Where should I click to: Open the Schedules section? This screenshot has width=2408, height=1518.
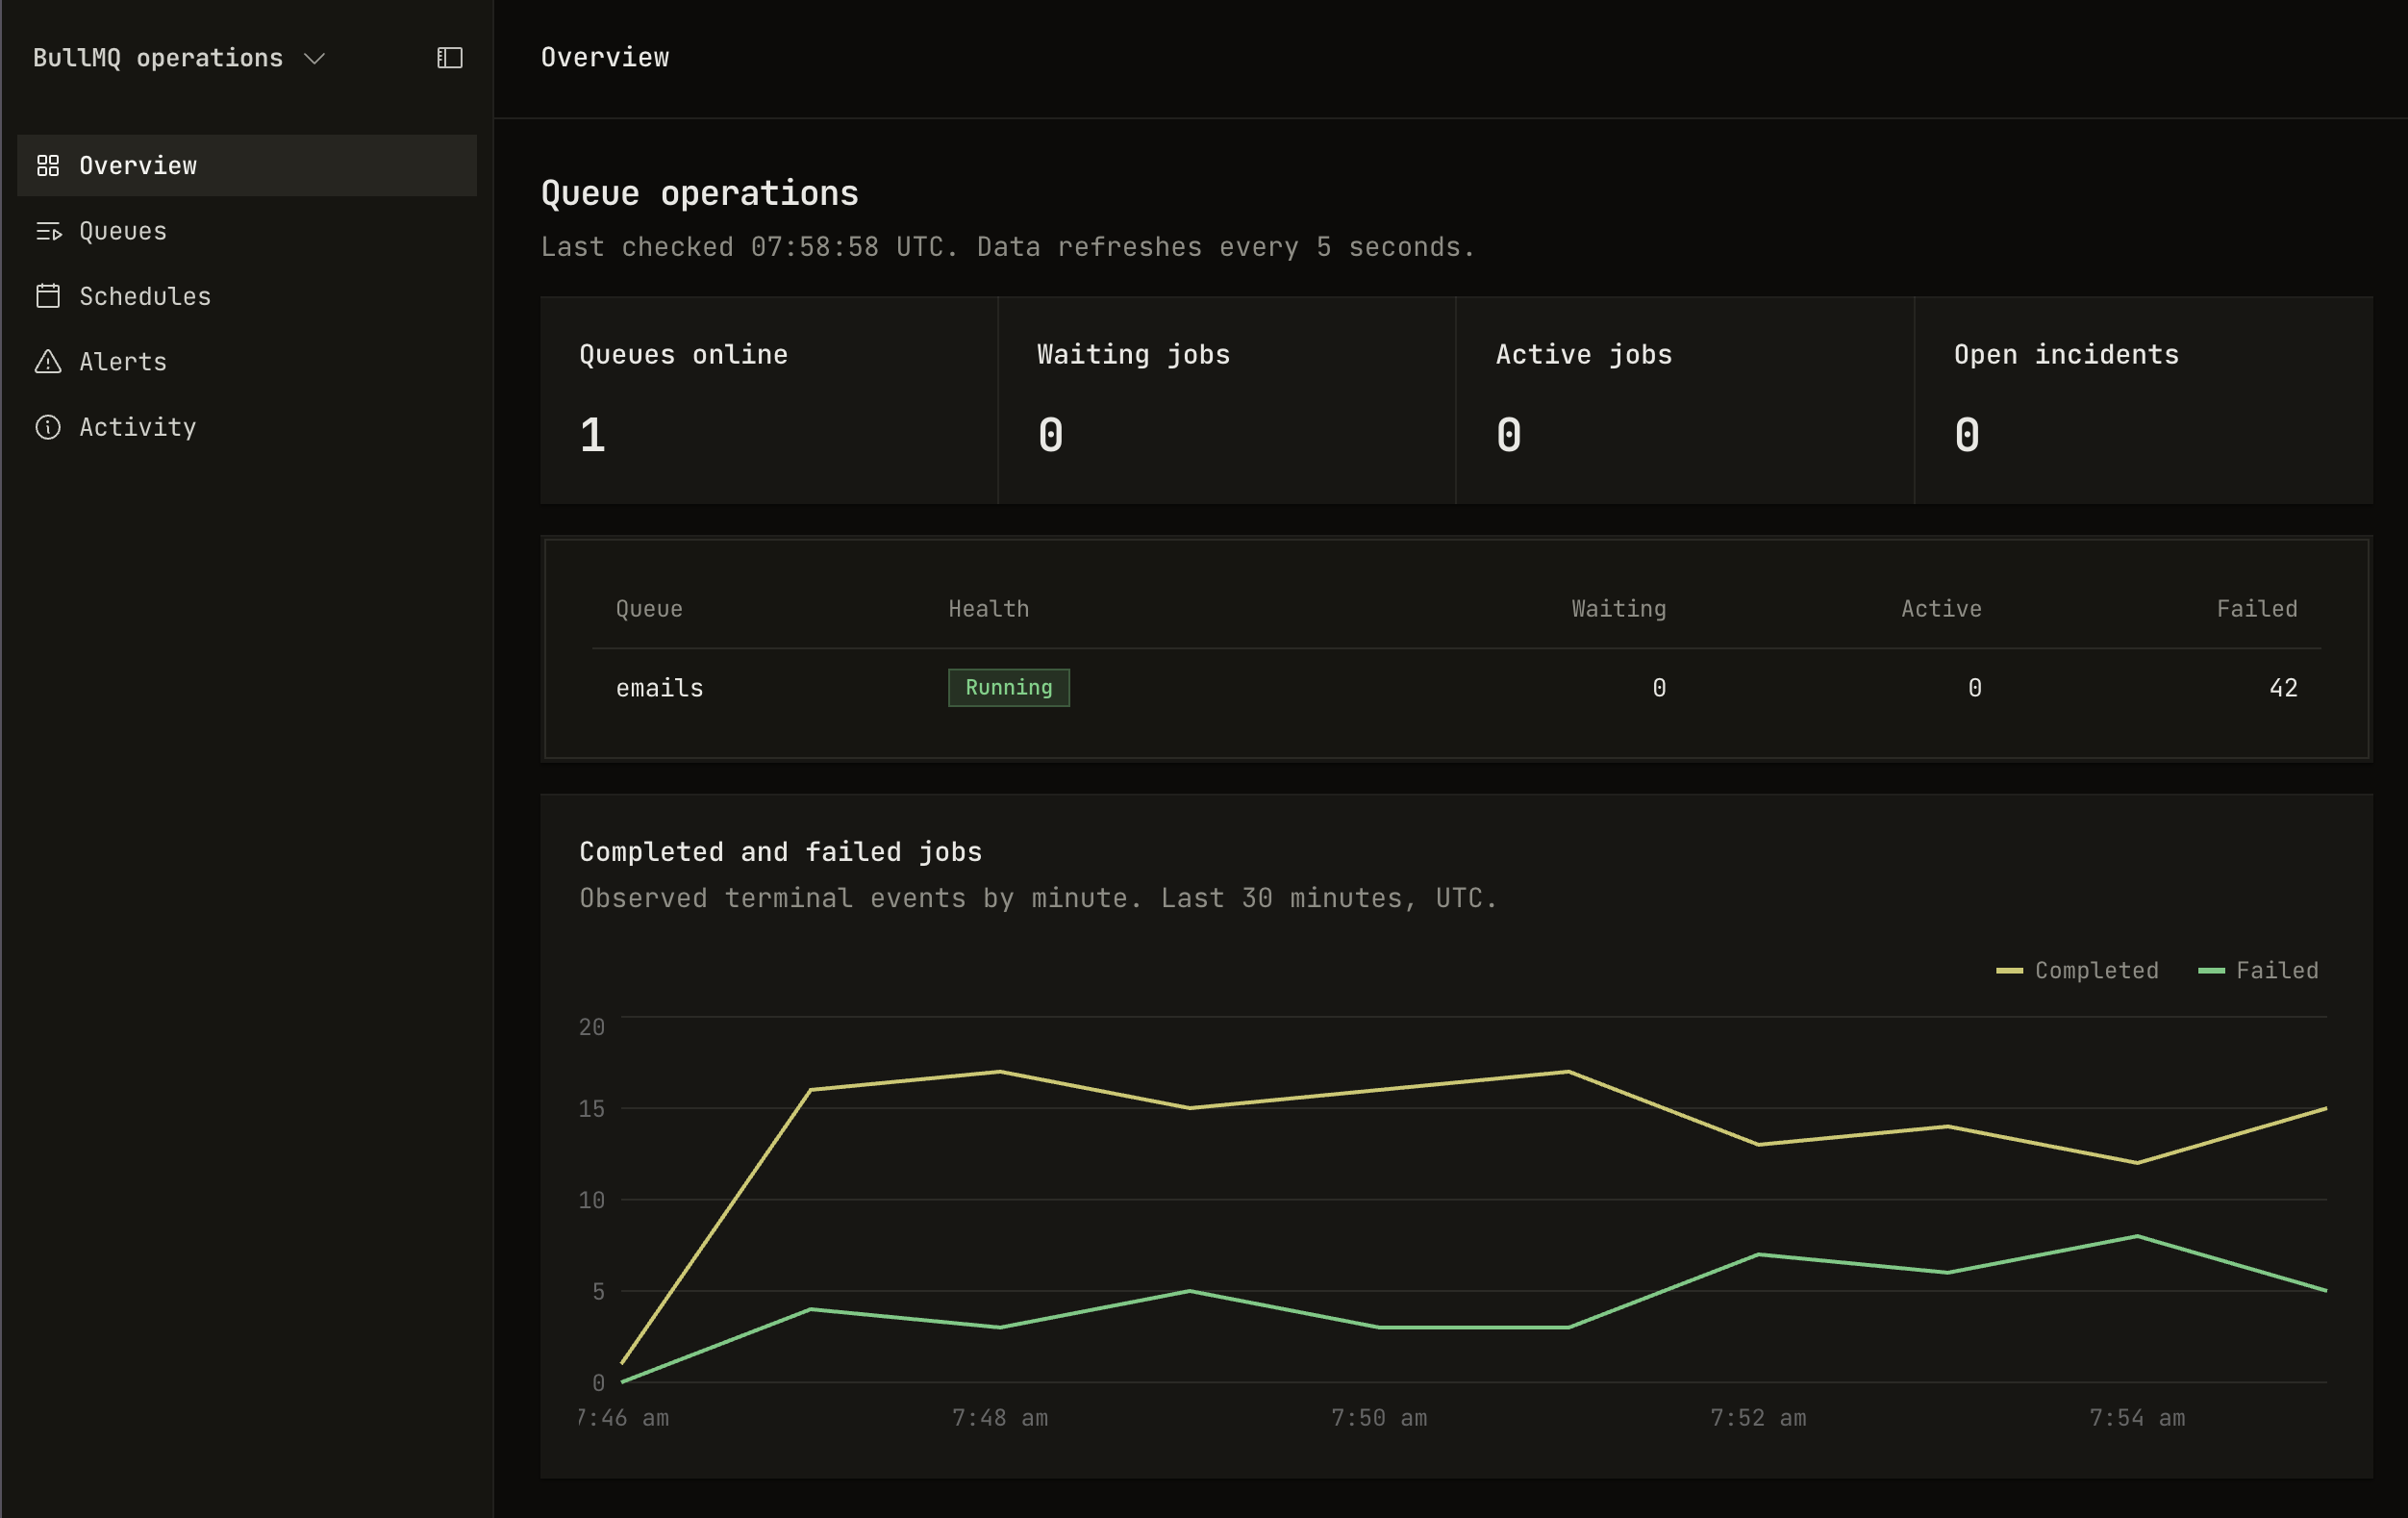(247, 296)
